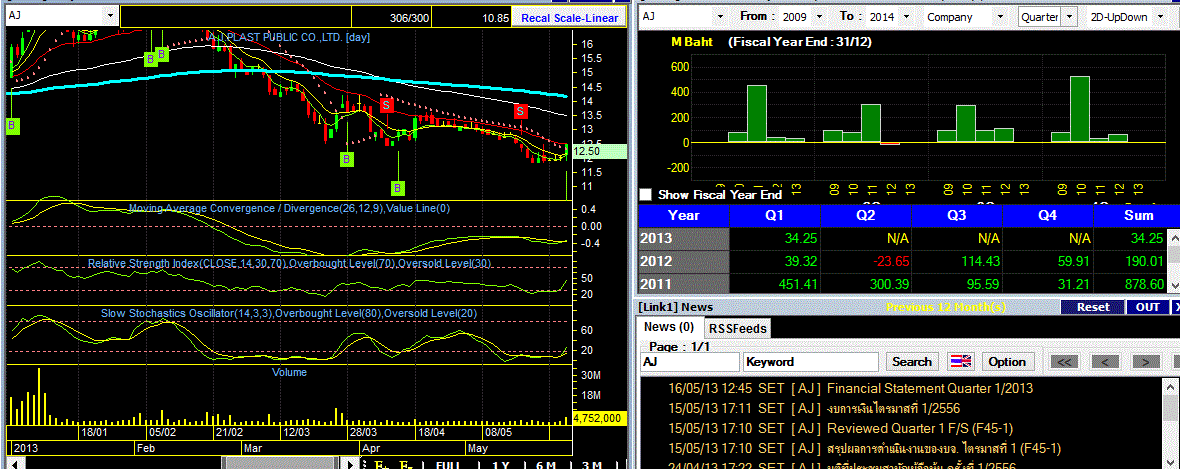
Task: Set chart range to FULL
Action: [x=447, y=464]
